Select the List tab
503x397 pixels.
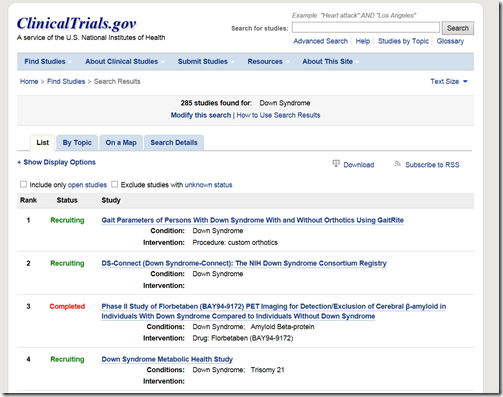[x=42, y=143]
